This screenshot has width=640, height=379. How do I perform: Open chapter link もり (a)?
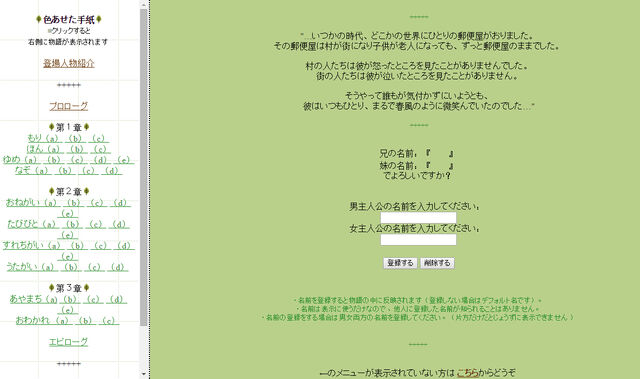(44, 138)
